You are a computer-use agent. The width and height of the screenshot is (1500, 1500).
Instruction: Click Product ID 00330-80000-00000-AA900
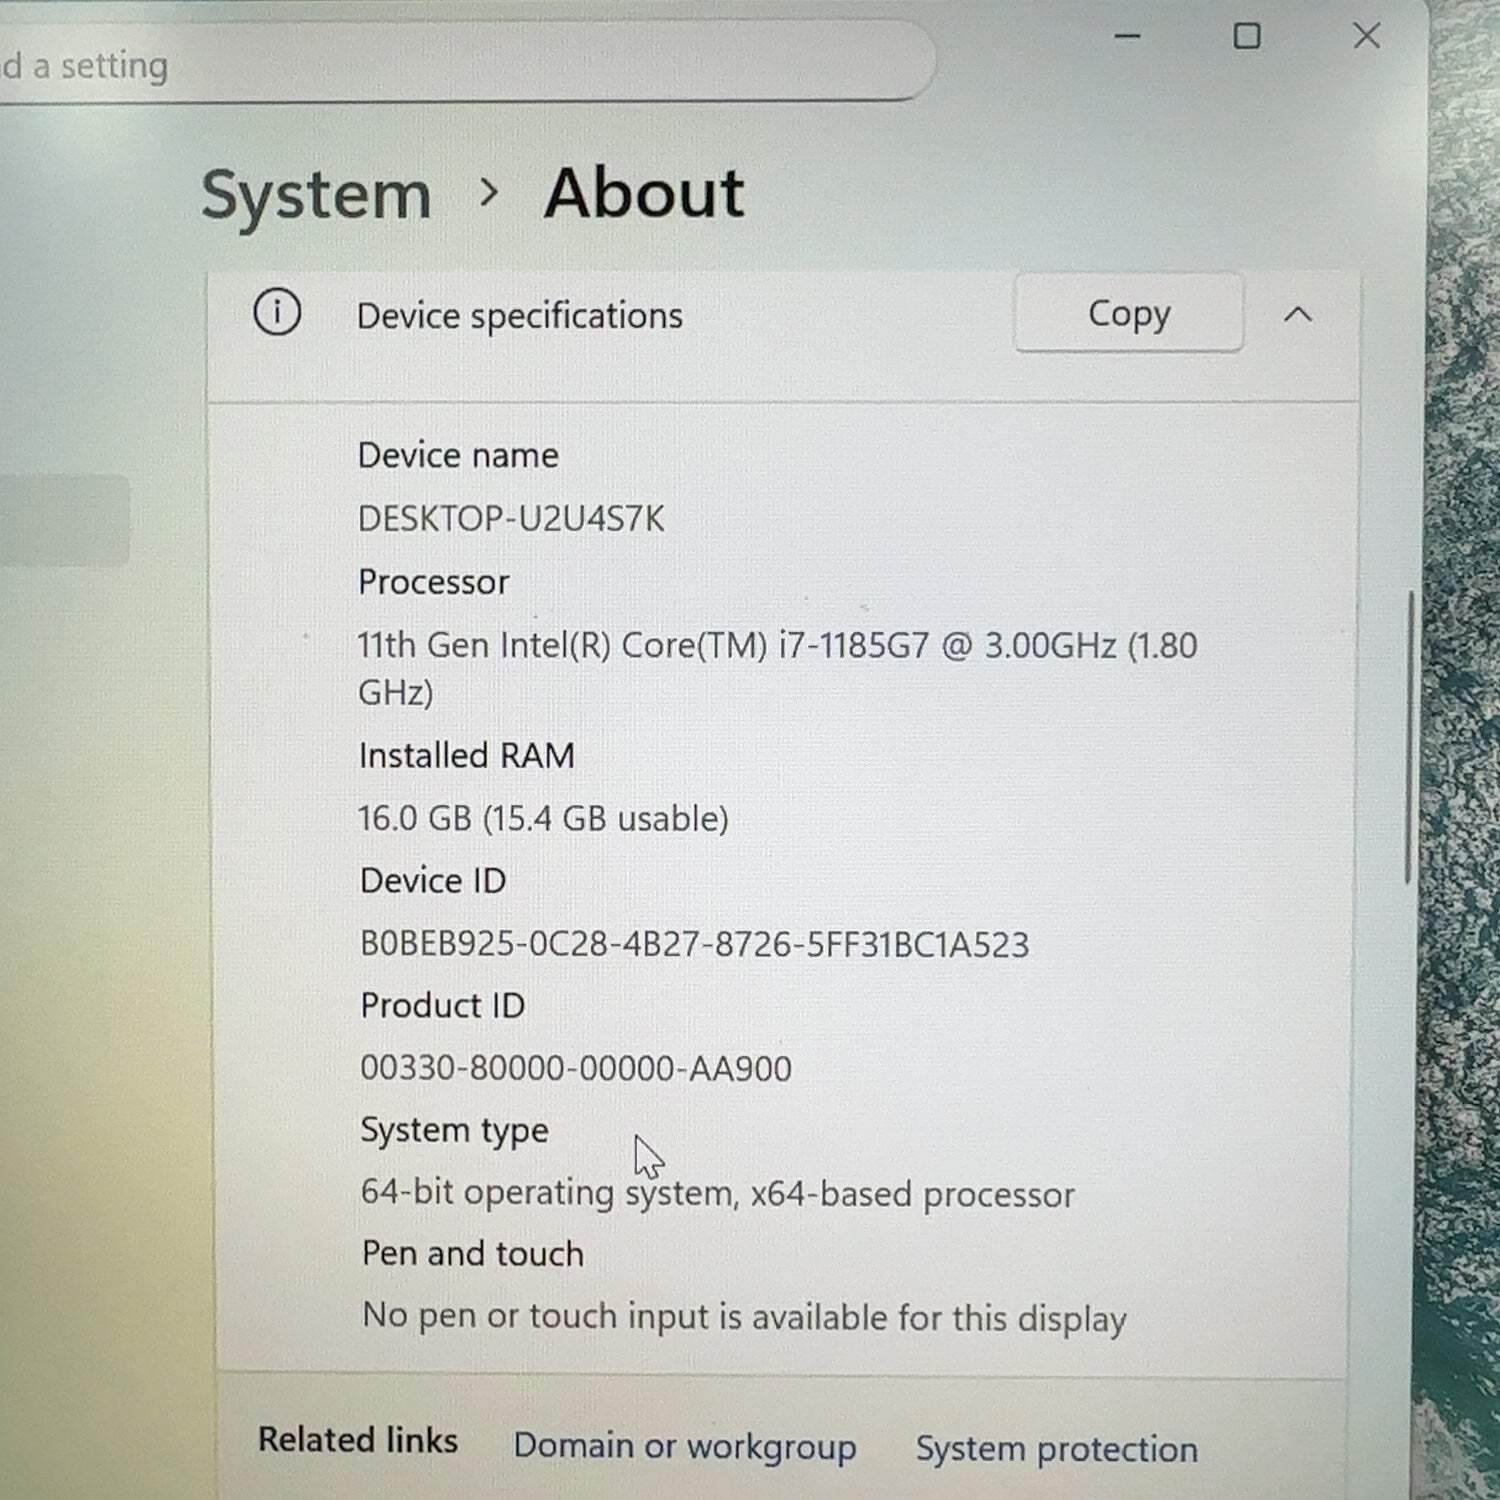click(576, 1069)
